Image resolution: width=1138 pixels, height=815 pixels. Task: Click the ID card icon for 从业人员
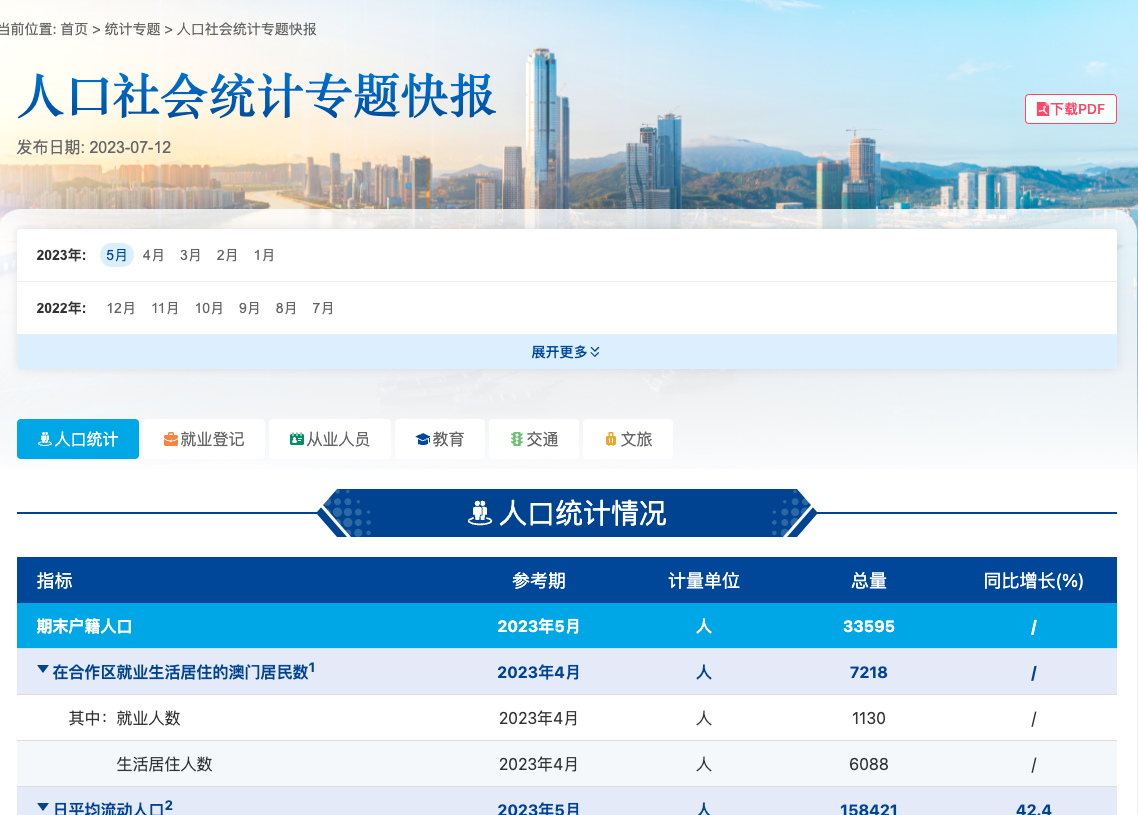tap(296, 439)
